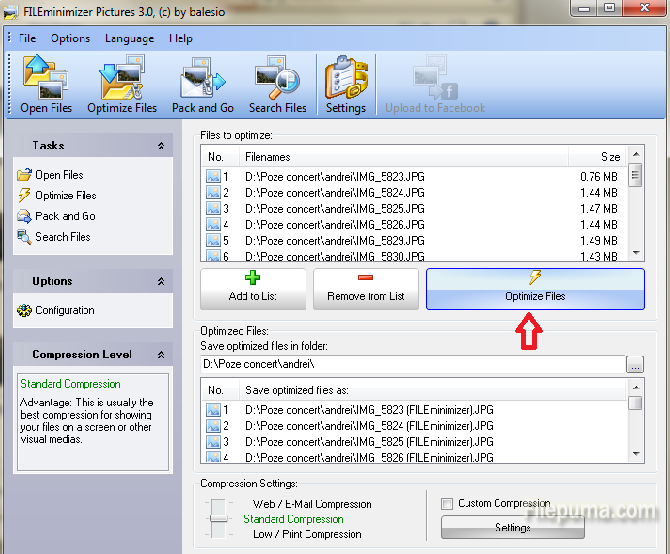Click the Search Files toolbar icon
670x554 pixels.
tap(277, 85)
